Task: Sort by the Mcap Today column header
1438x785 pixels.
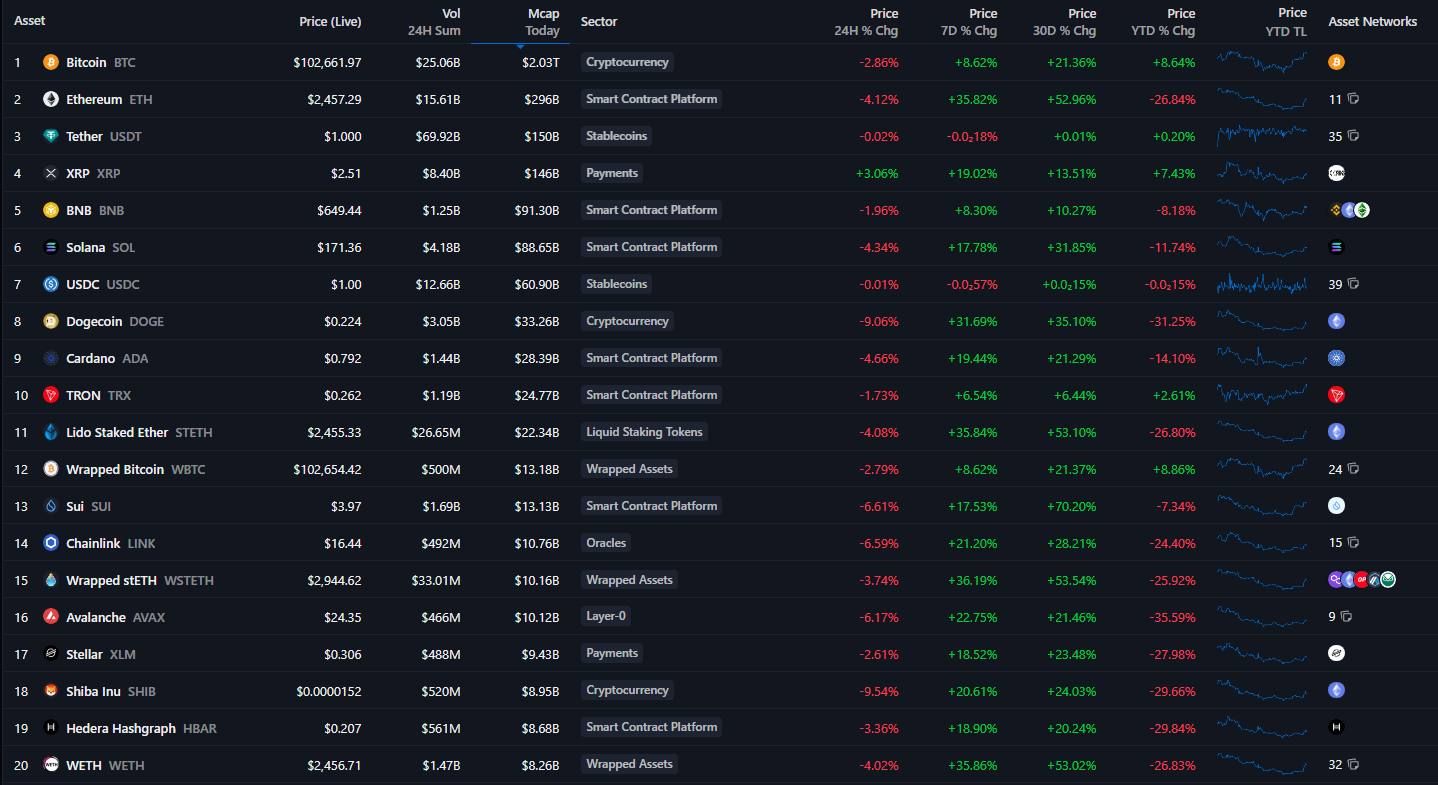Action: (x=543, y=22)
